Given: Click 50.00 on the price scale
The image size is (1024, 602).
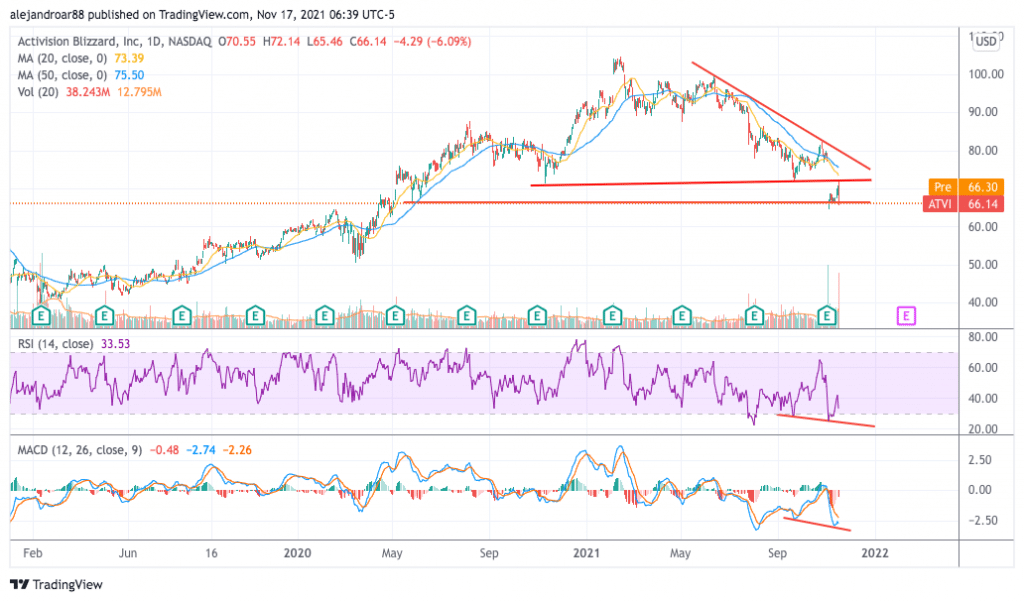Looking at the screenshot, I should click(x=982, y=264).
